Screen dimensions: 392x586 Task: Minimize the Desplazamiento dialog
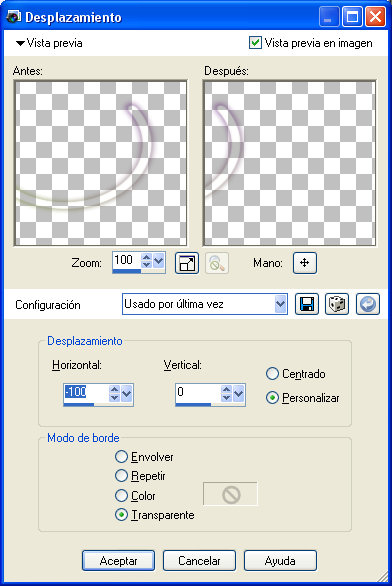(328, 17)
